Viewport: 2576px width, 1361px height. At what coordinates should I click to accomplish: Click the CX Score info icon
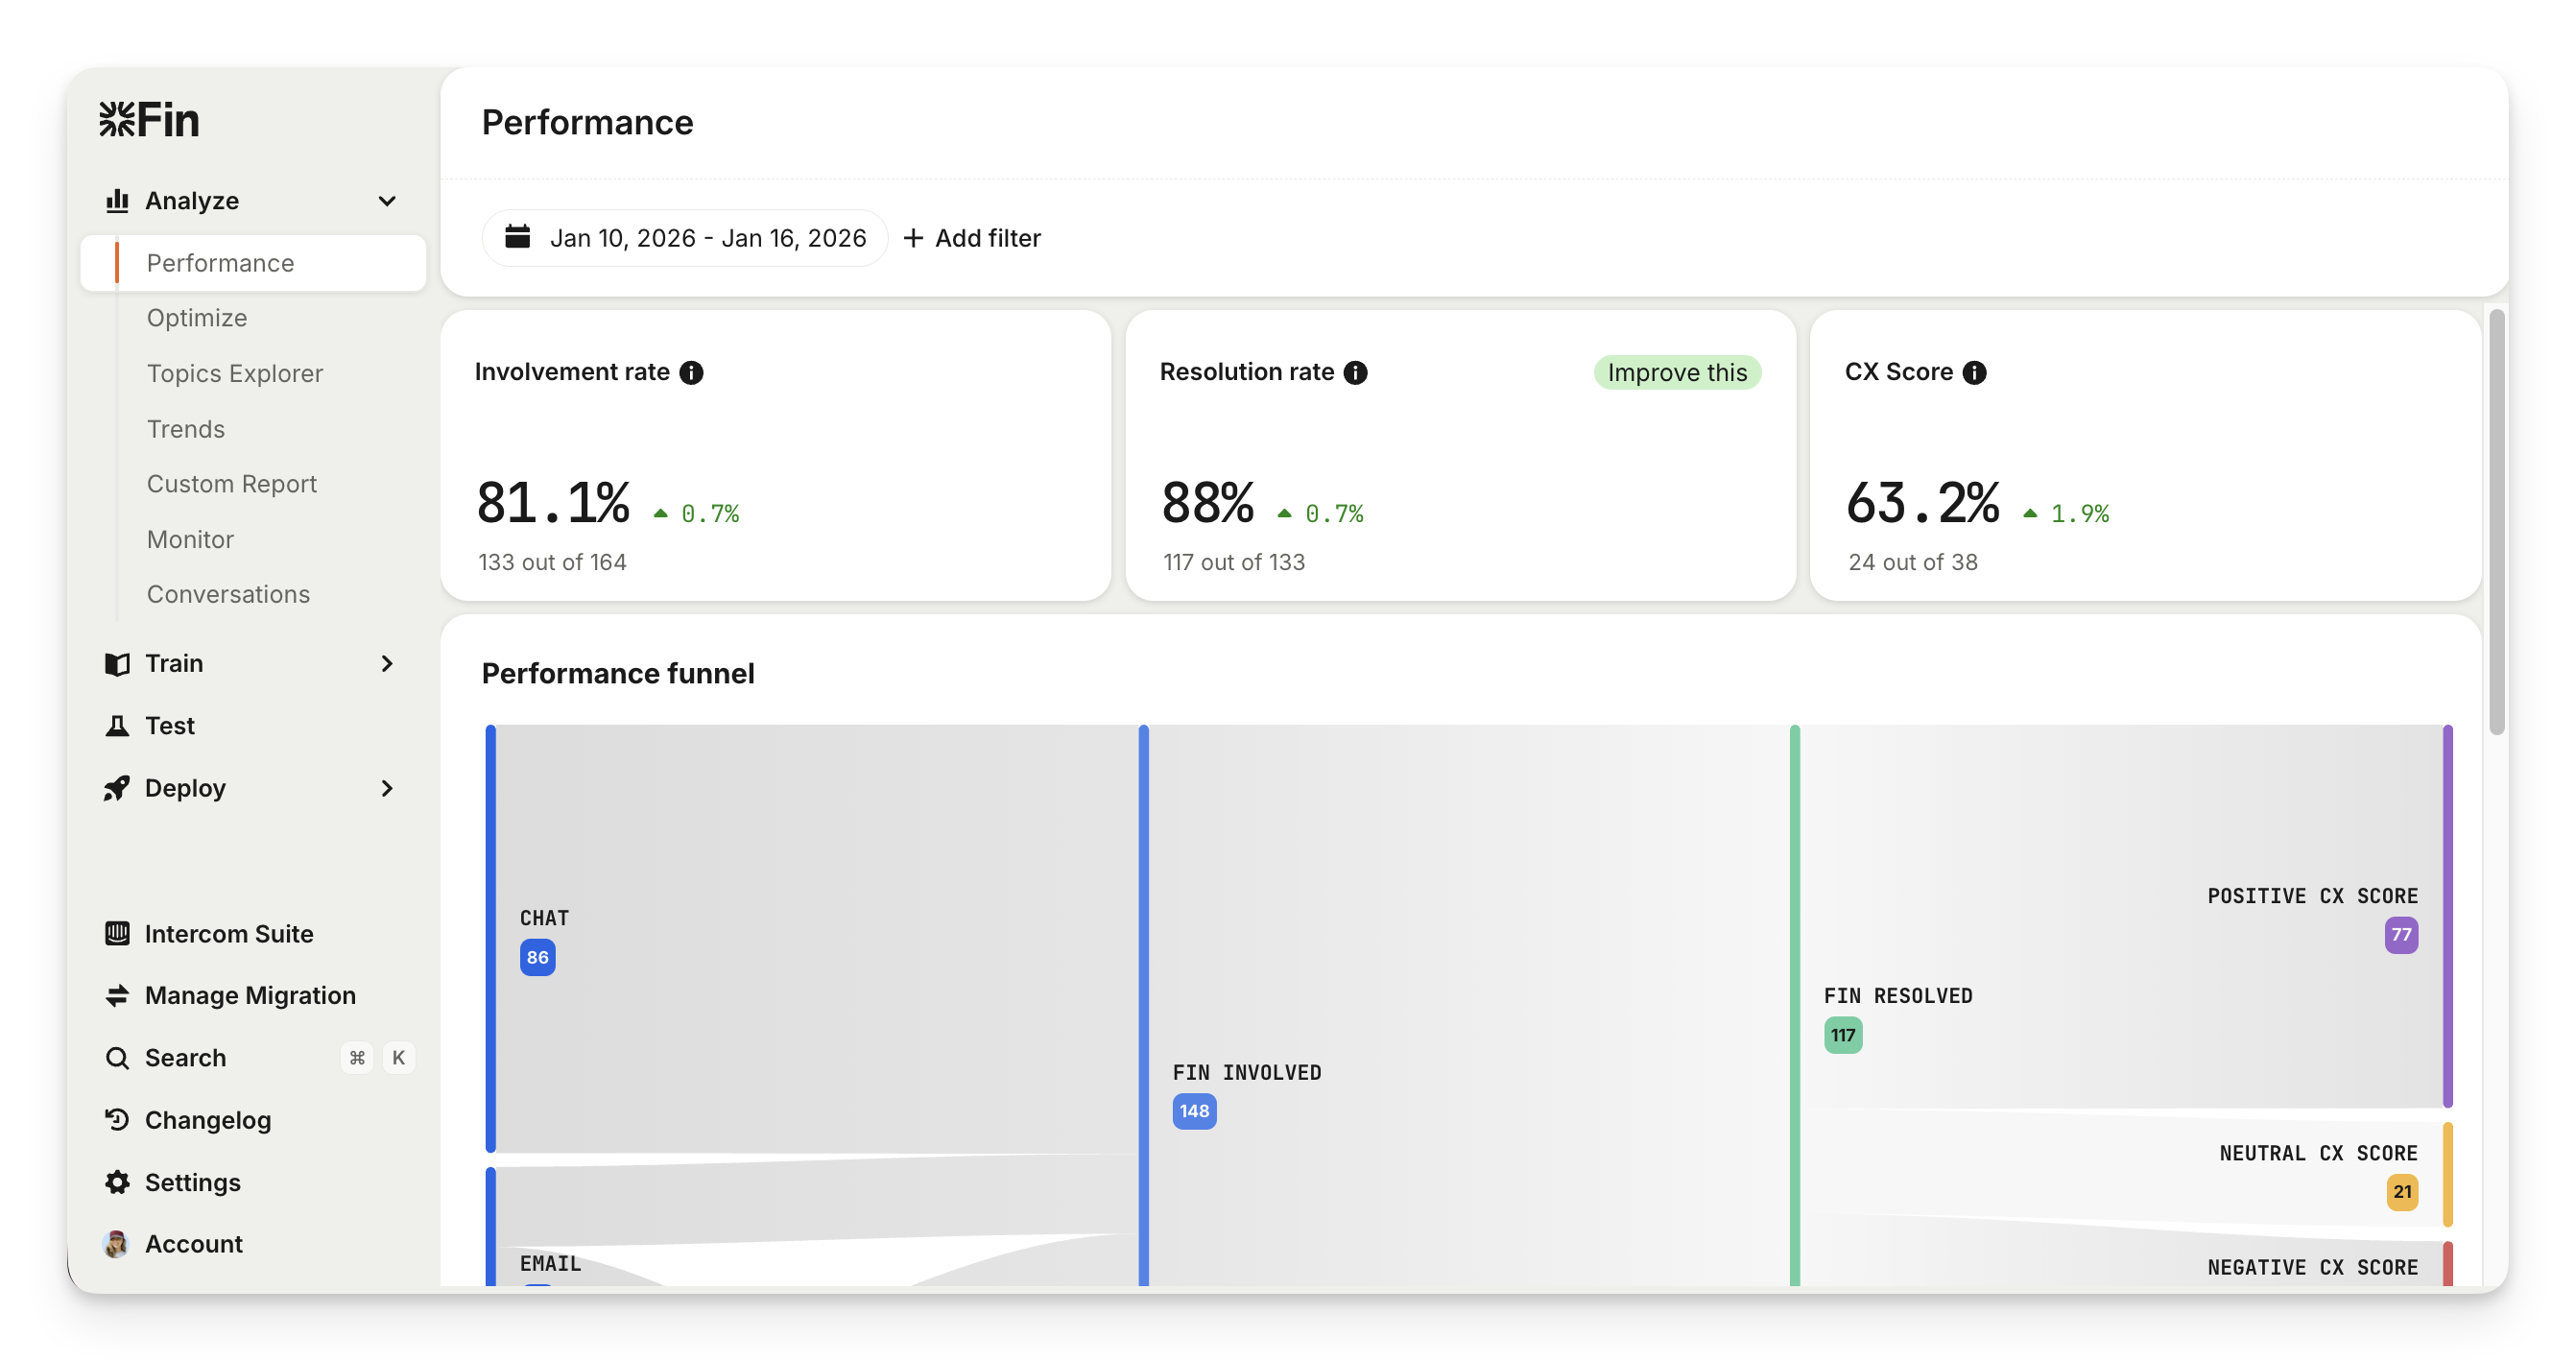[x=1974, y=372]
